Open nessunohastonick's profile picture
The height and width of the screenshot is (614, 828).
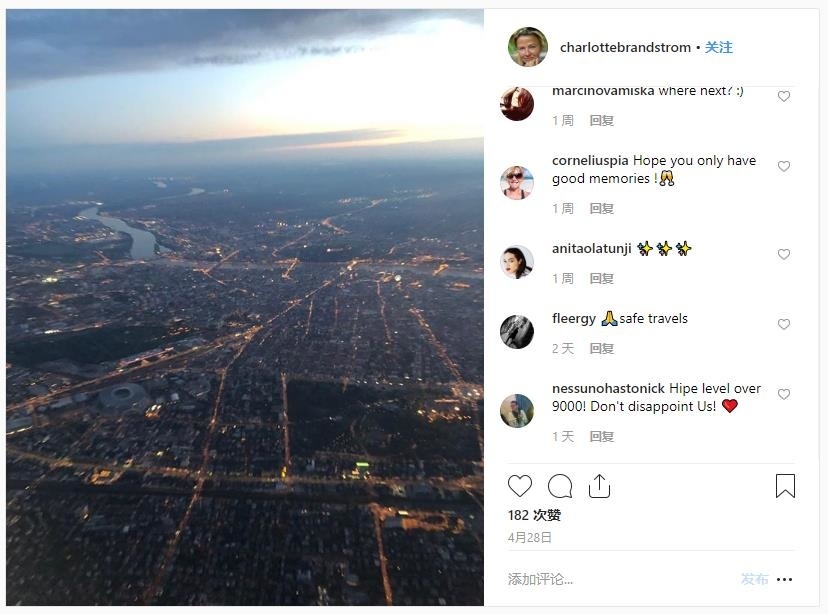click(x=517, y=411)
